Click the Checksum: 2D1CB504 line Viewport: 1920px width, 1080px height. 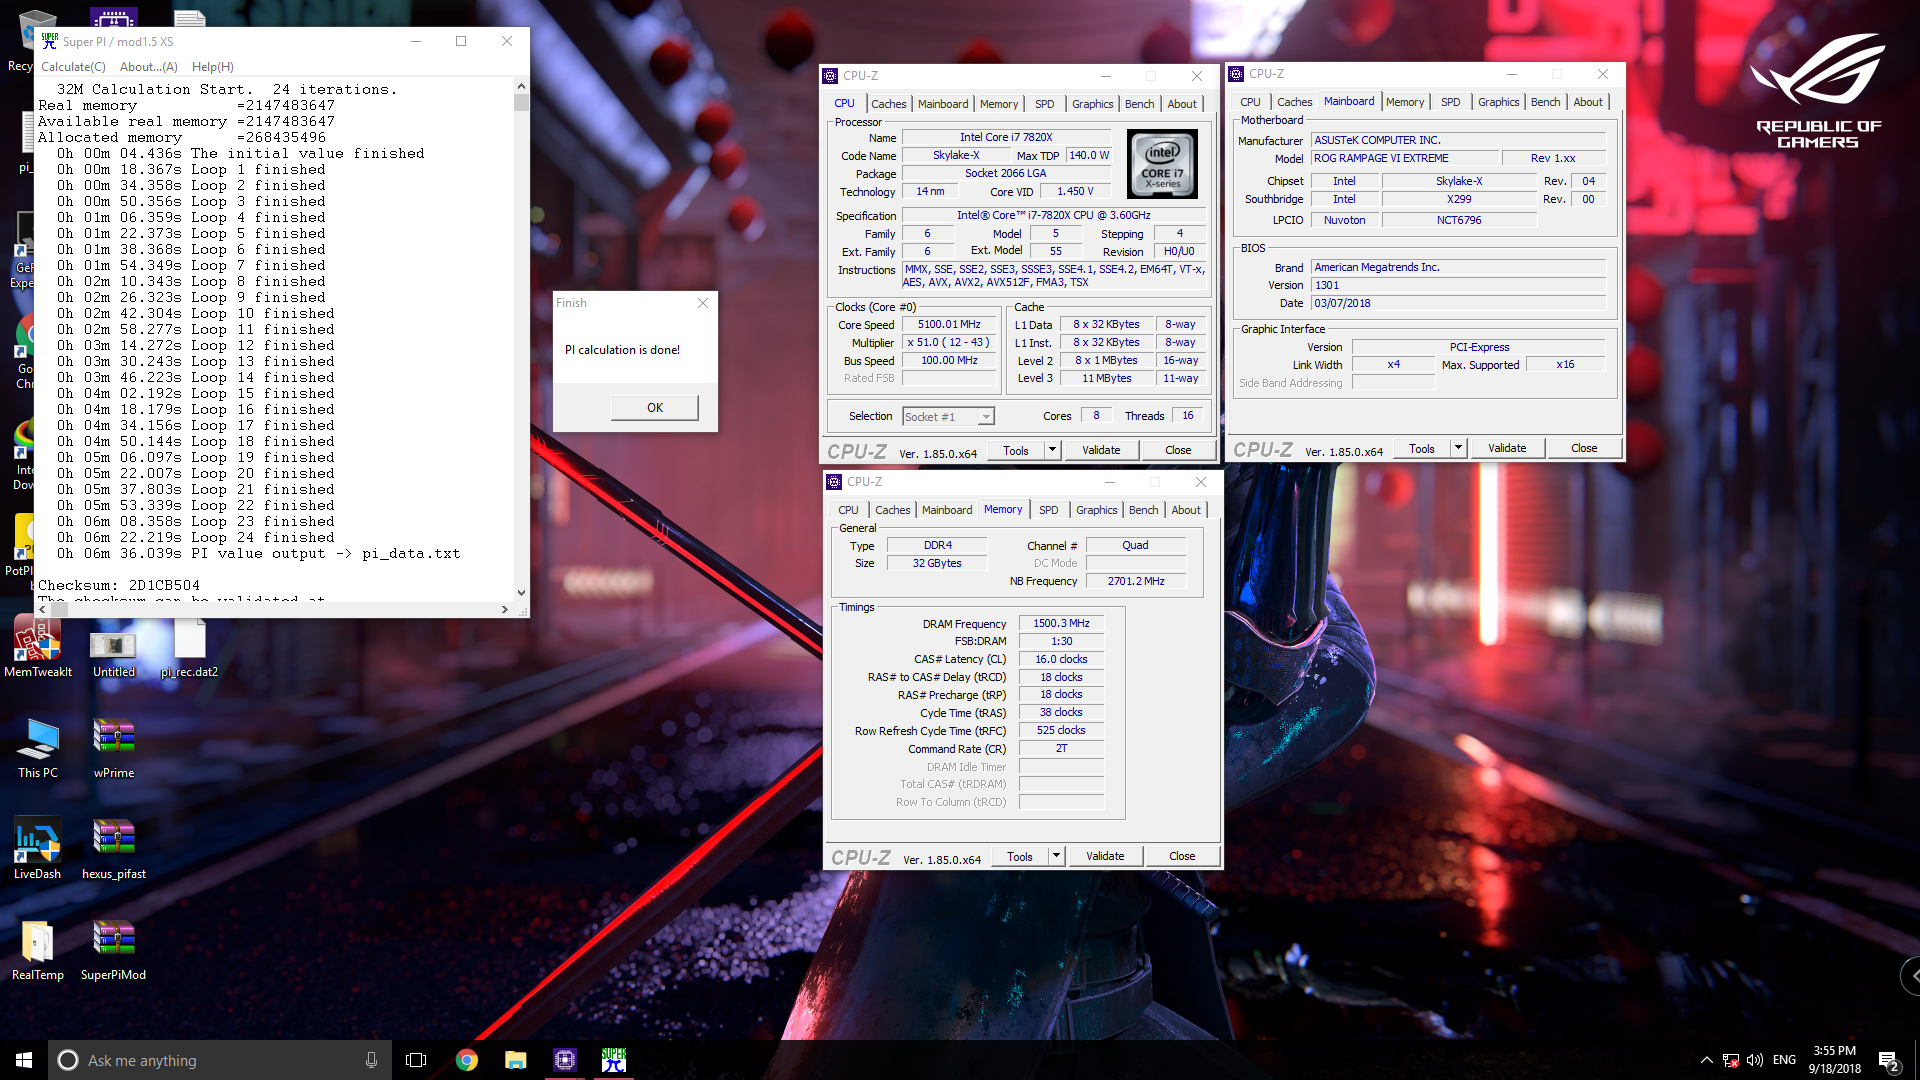point(119,585)
